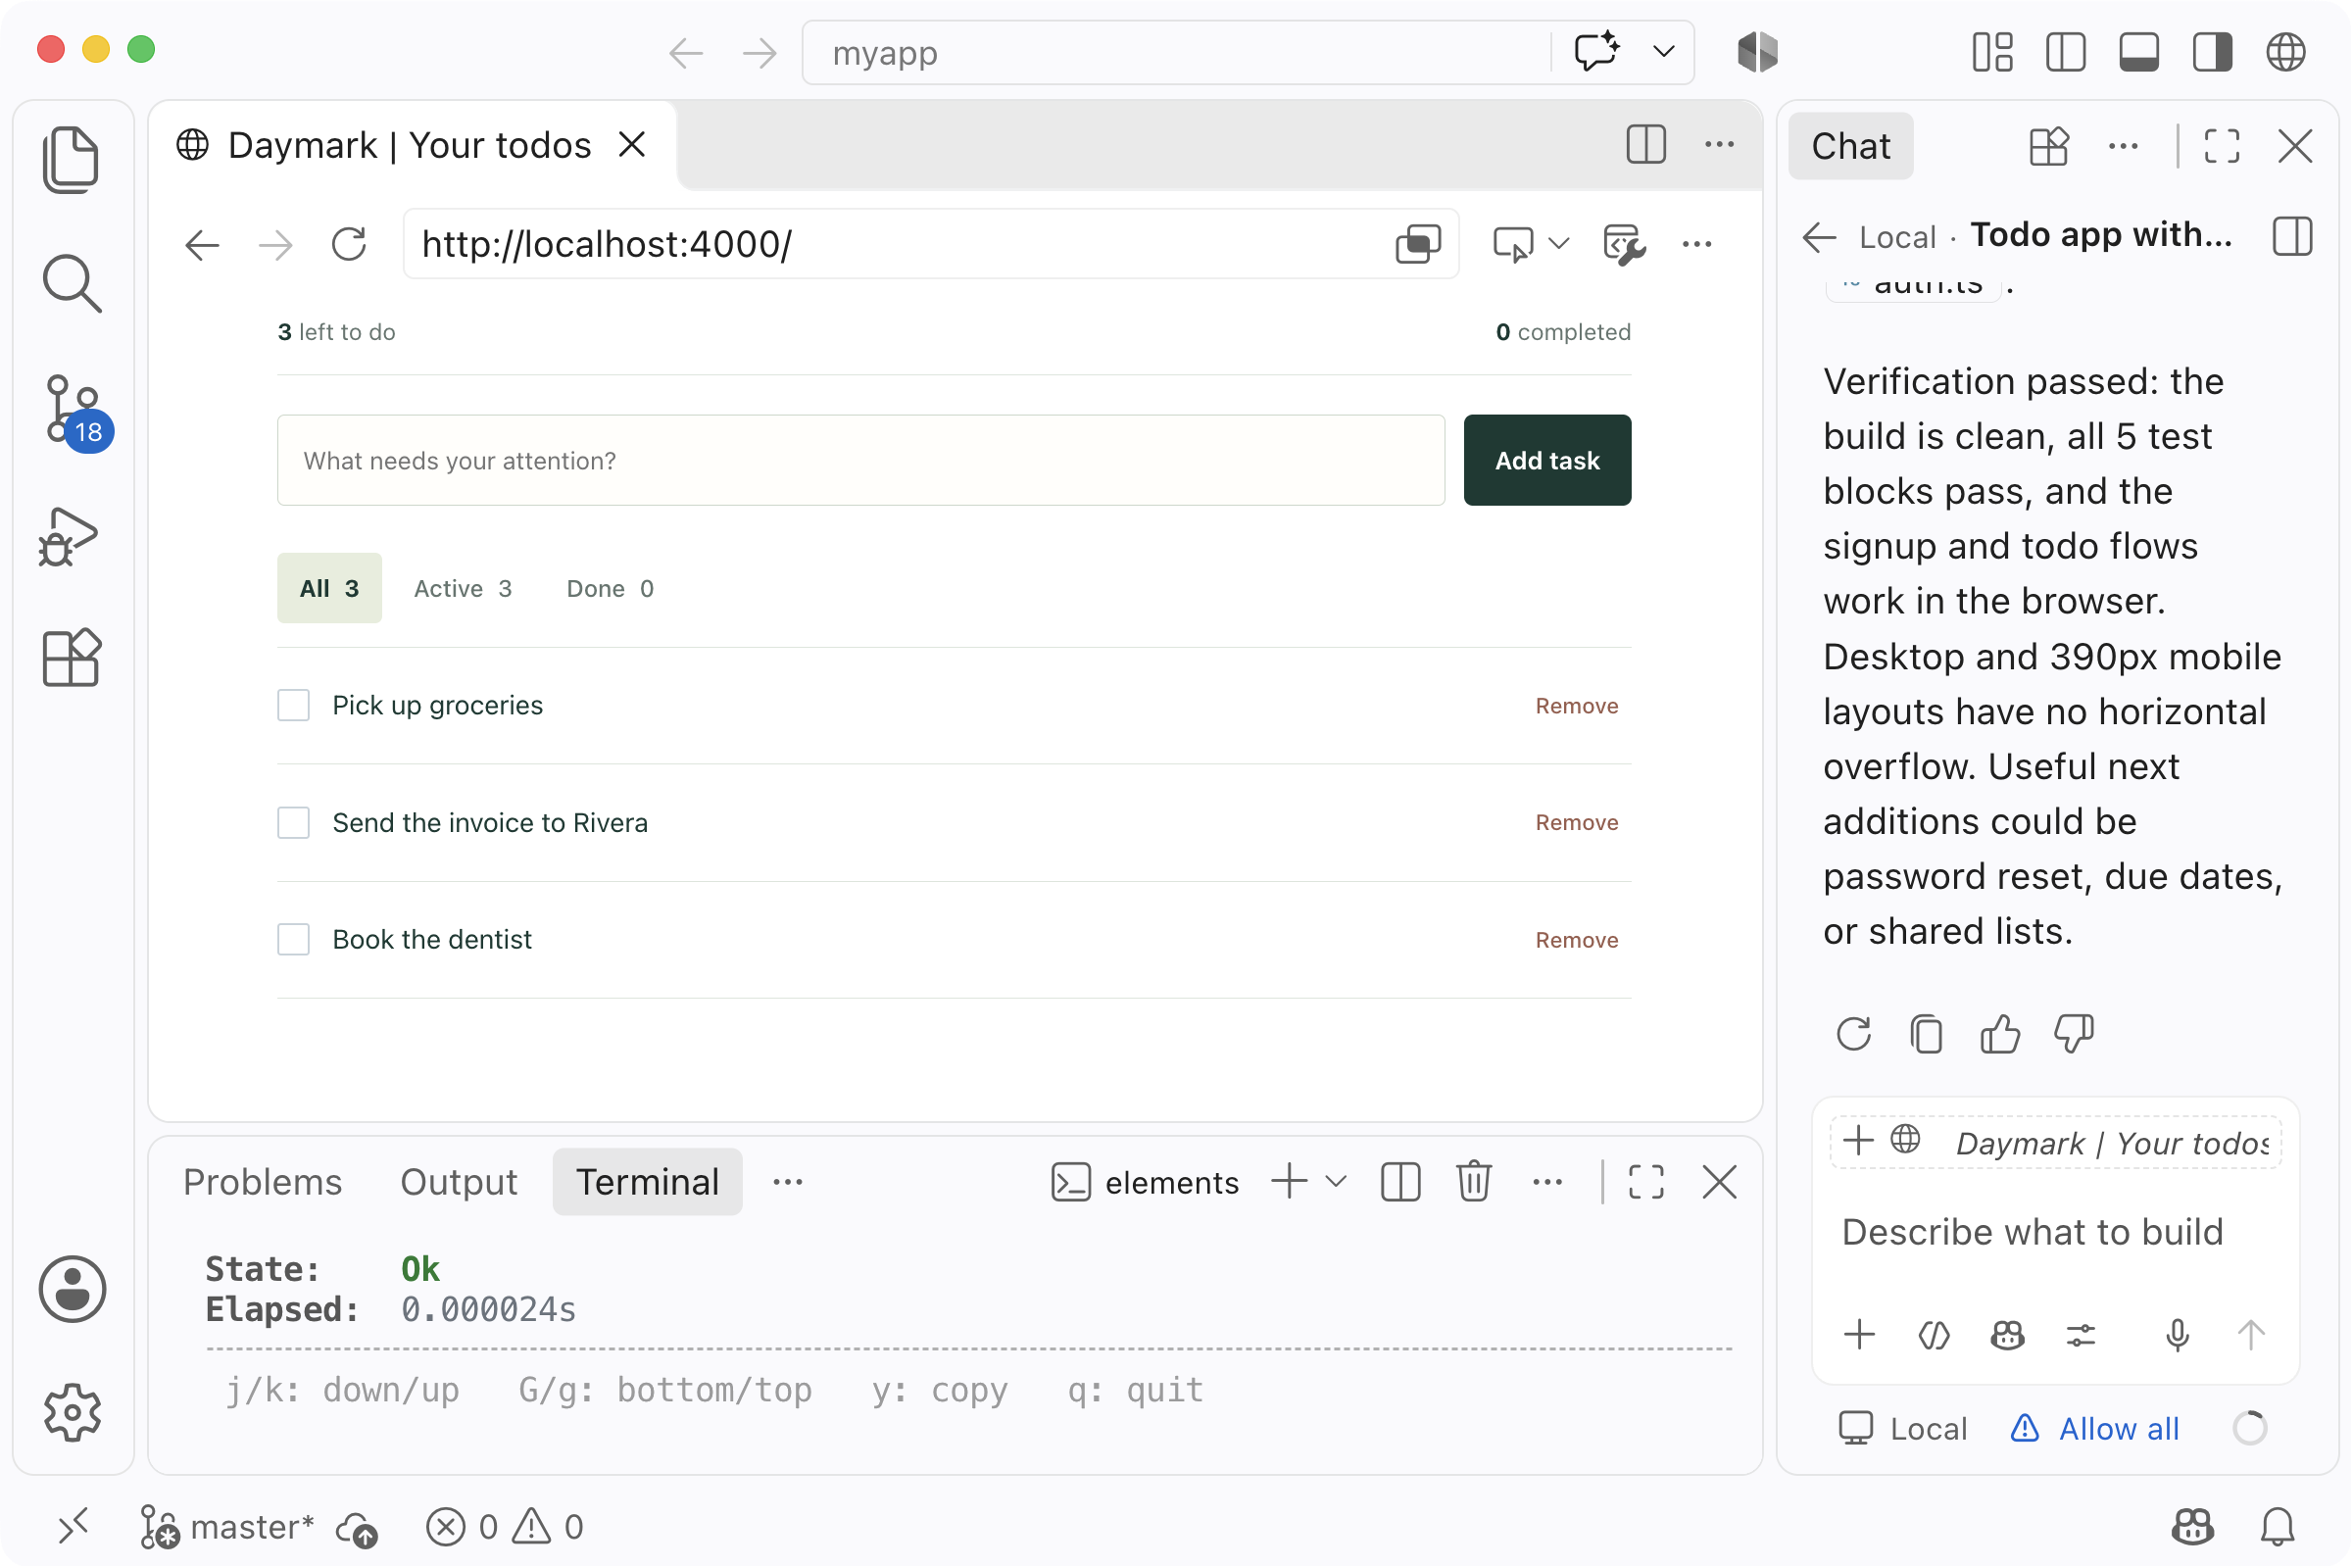Start voice input with microphone

[x=2177, y=1335]
